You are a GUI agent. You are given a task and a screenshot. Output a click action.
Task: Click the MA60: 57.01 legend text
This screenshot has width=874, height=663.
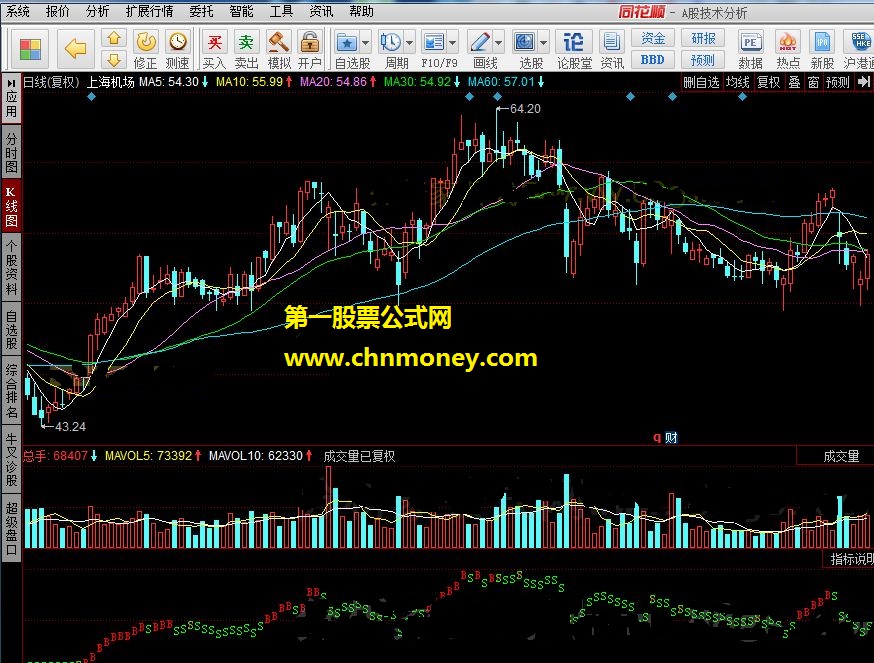pos(501,82)
